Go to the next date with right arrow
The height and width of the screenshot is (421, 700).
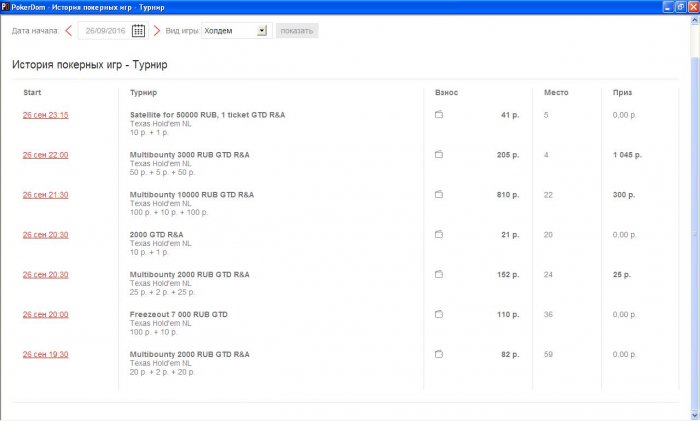(157, 30)
